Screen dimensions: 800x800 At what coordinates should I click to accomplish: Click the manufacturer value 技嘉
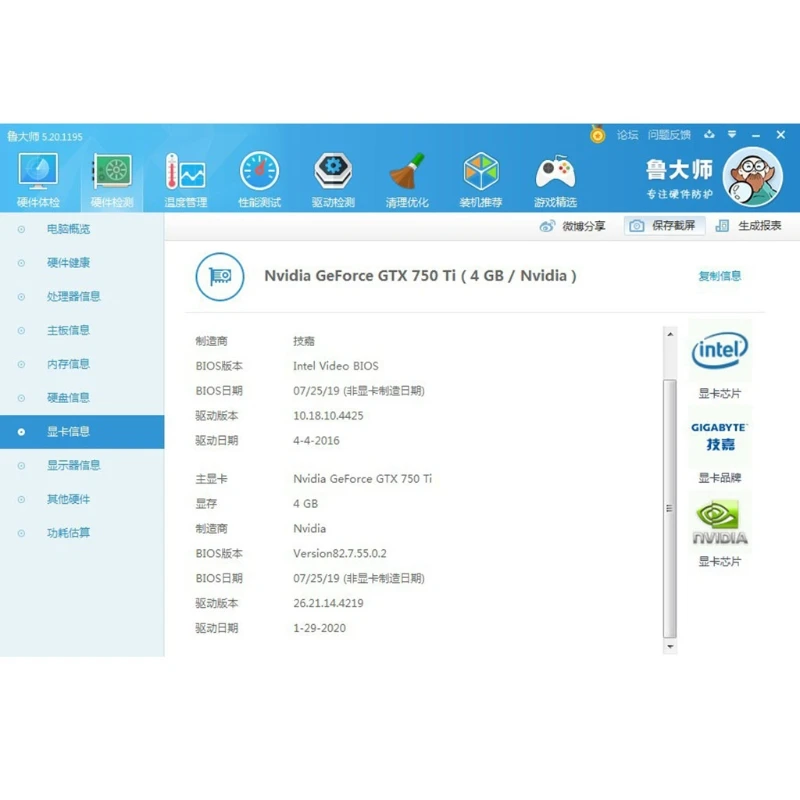click(x=304, y=341)
